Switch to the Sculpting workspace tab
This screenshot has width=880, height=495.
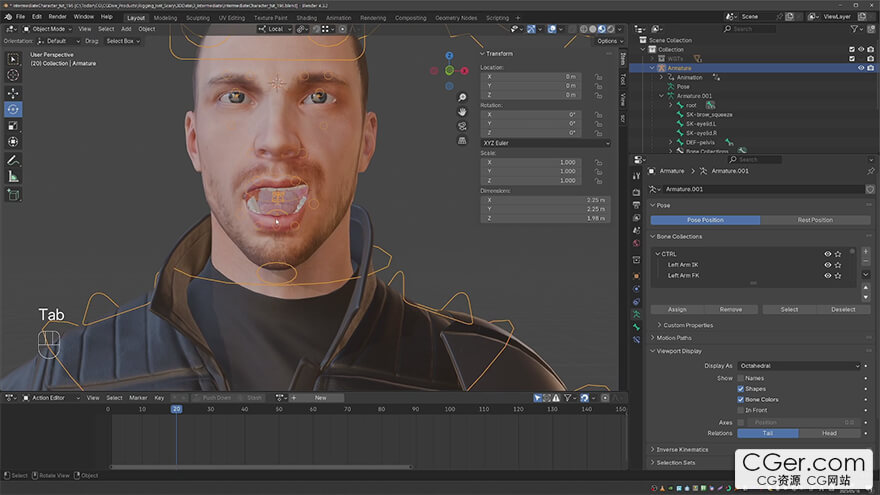click(198, 17)
